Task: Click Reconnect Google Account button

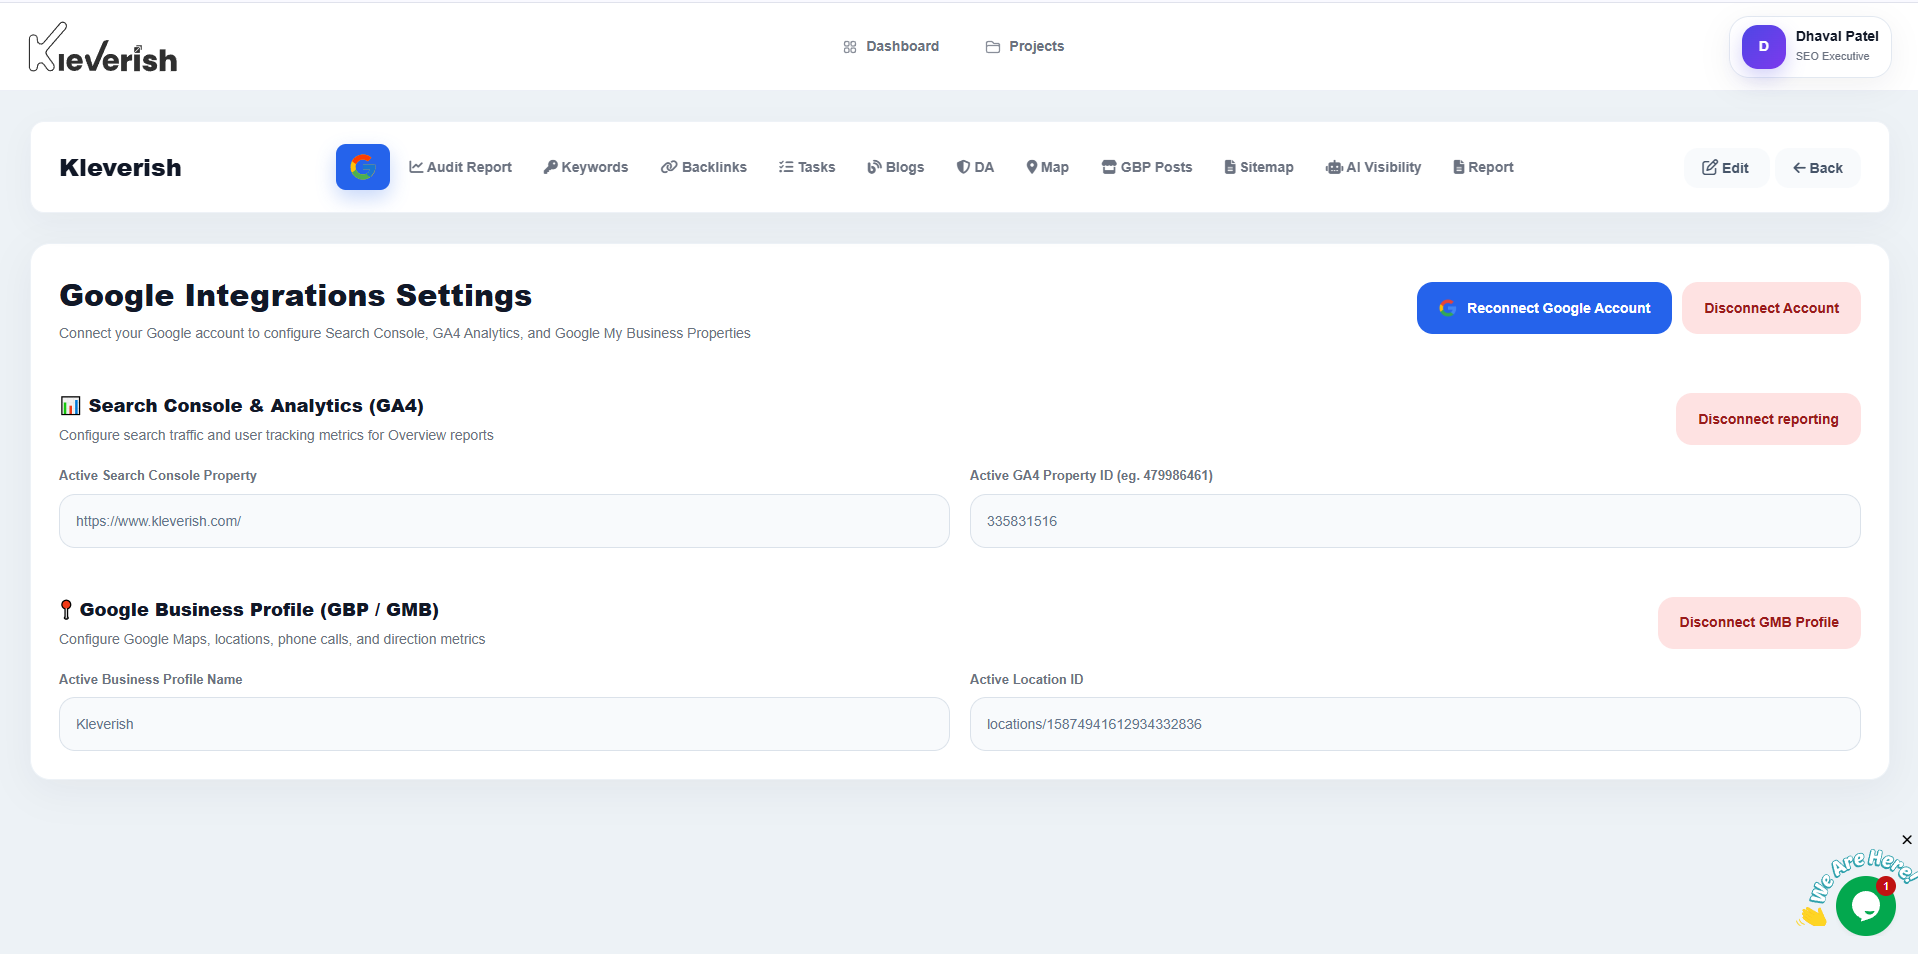Action: (1544, 308)
